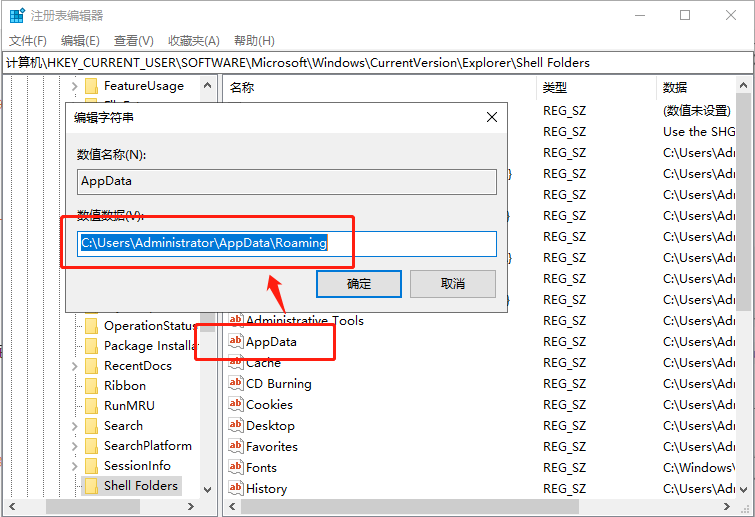
Task: Expand the SessionInfo tree node
Action: coord(75,466)
